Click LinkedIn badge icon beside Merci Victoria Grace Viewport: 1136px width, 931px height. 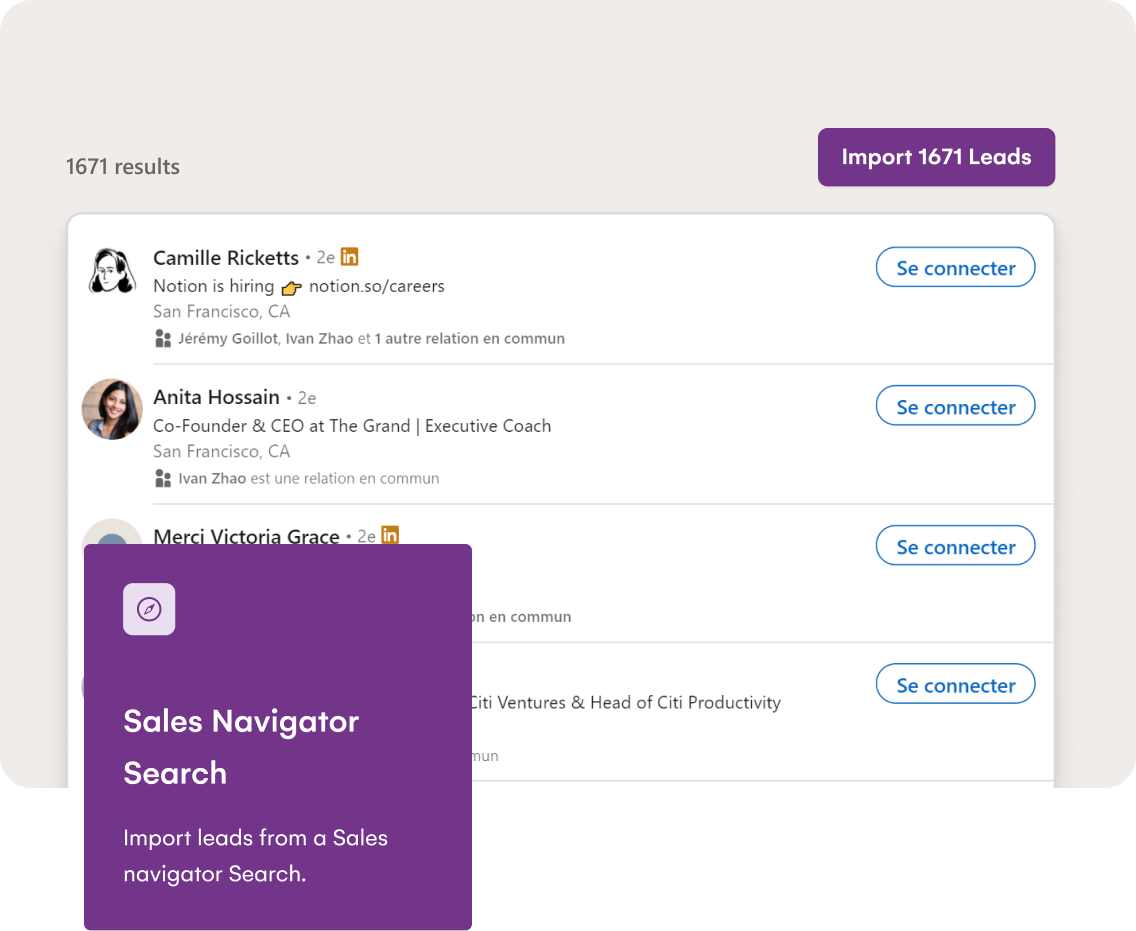(x=390, y=535)
